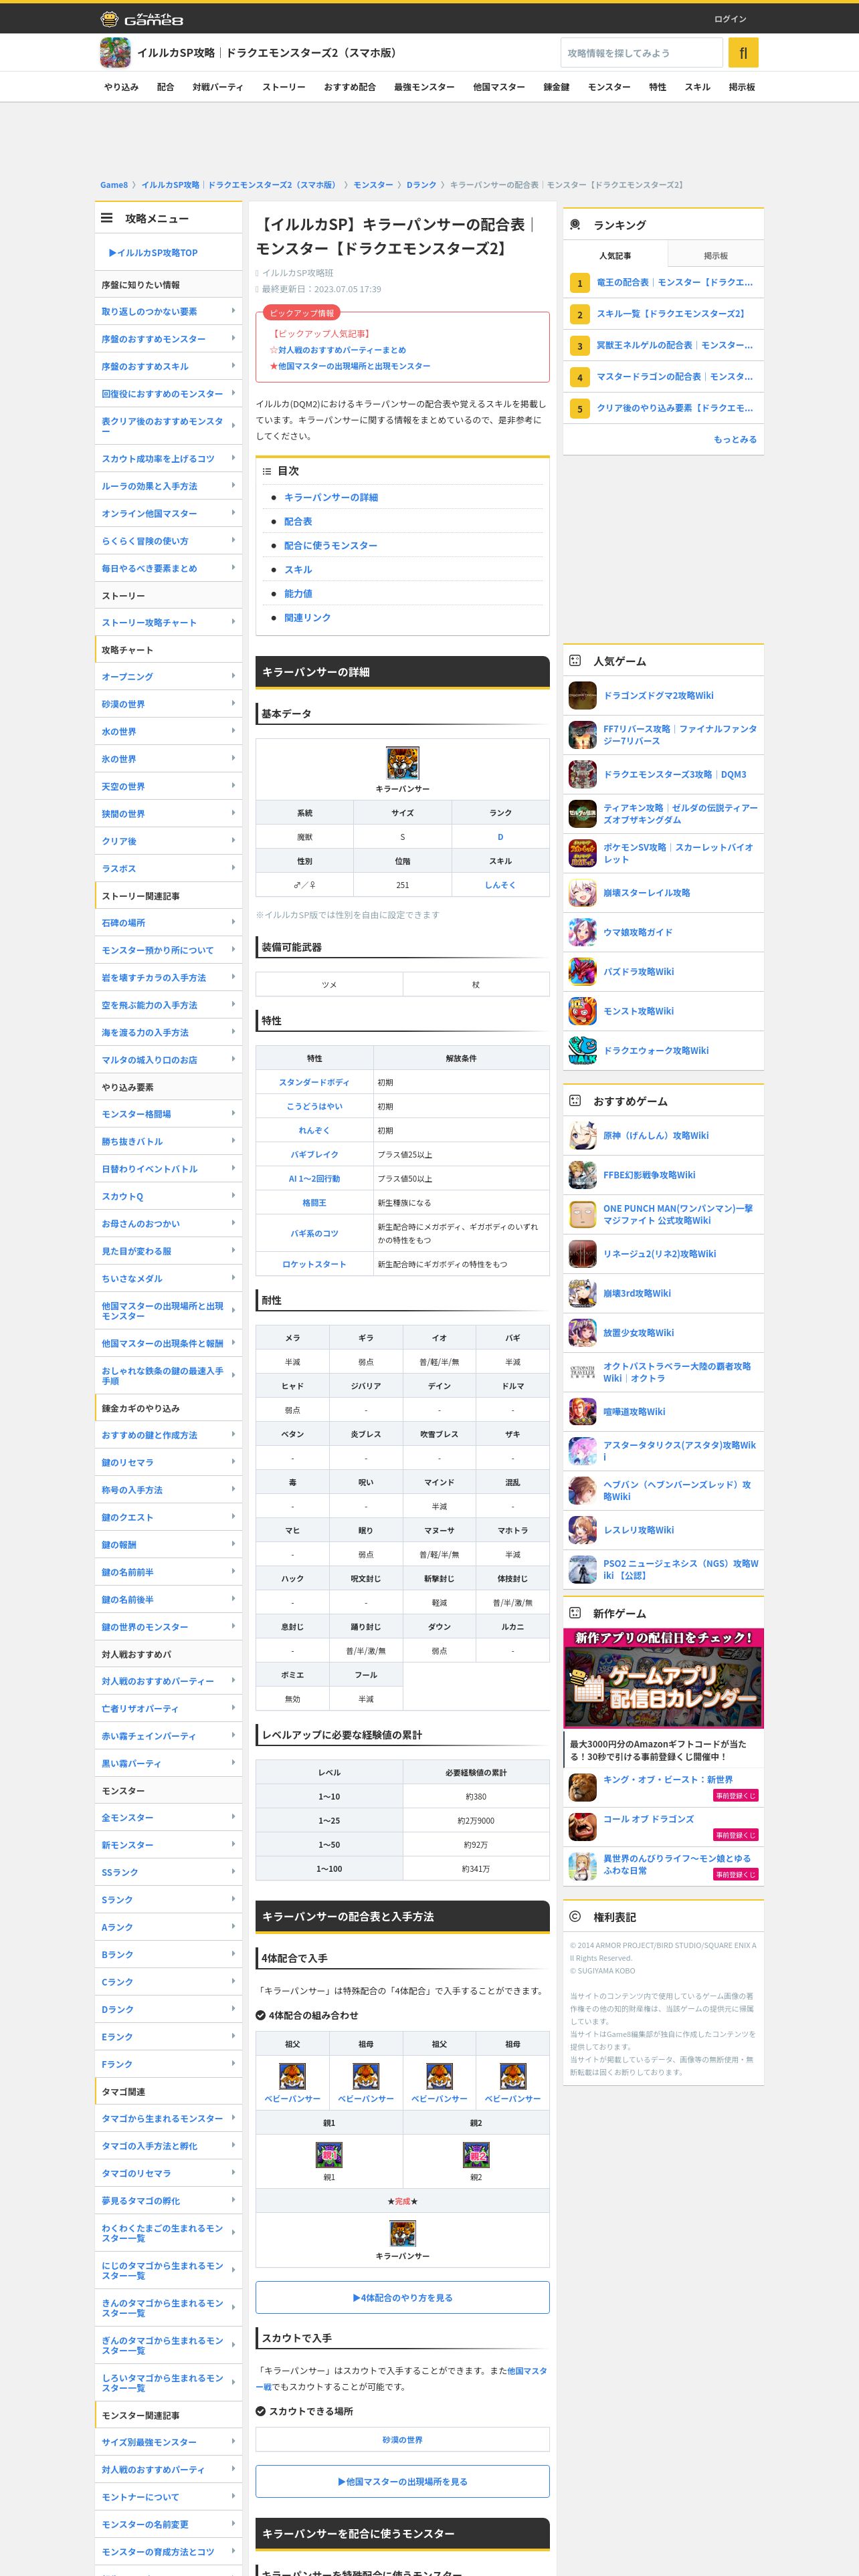Open 崩壊スターレイル攻略 game icon
Image resolution: width=859 pixels, height=2576 pixels.
pos(582,893)
